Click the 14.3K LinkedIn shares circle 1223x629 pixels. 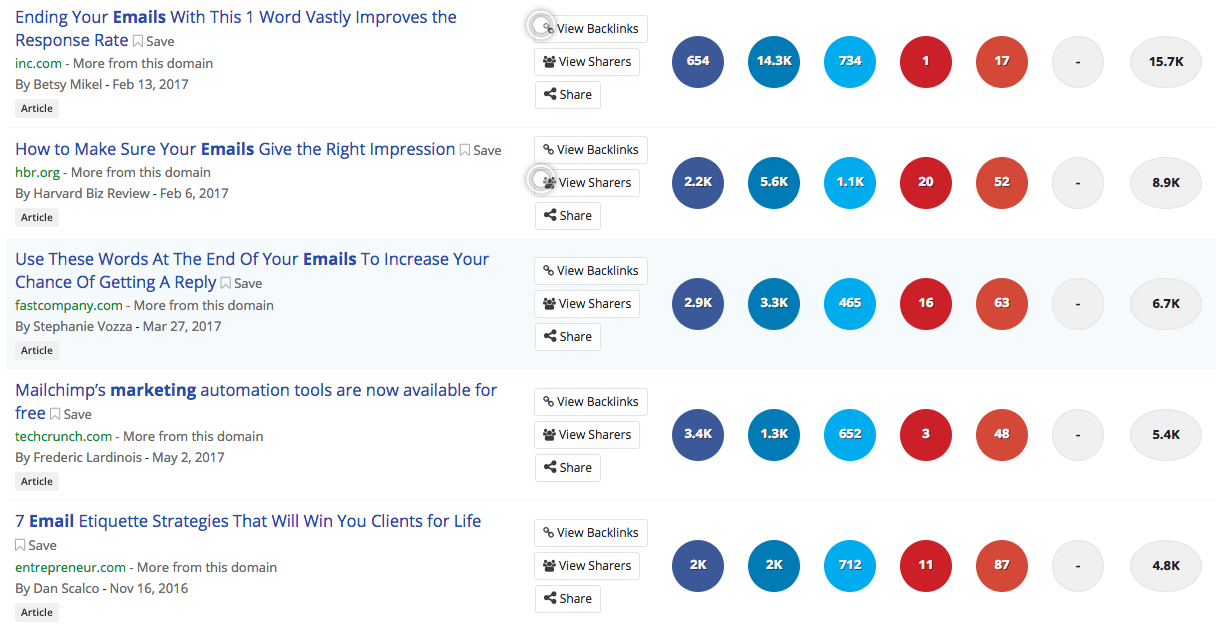click(x=774, y=61)
